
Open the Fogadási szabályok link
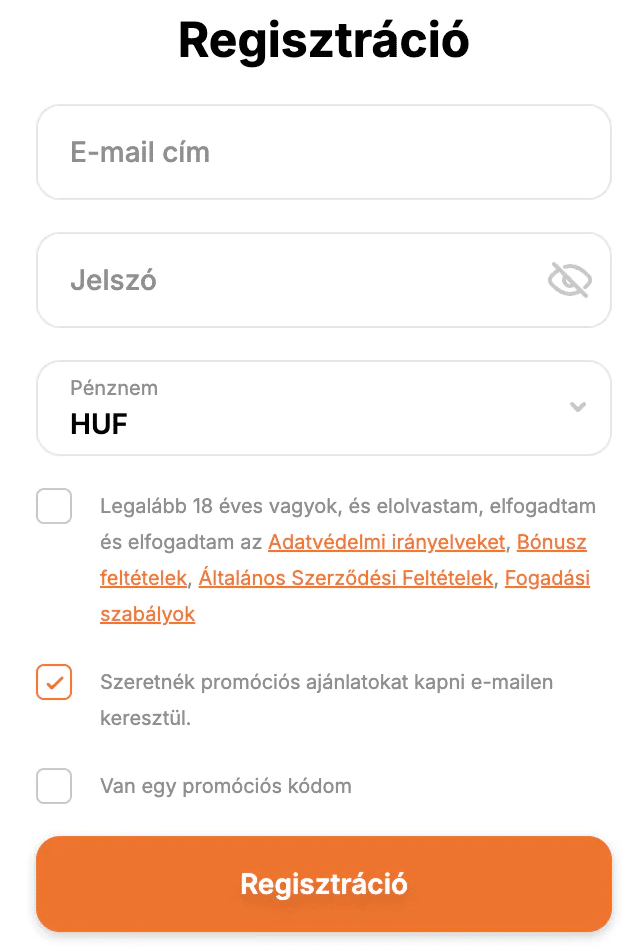(547, 578)
